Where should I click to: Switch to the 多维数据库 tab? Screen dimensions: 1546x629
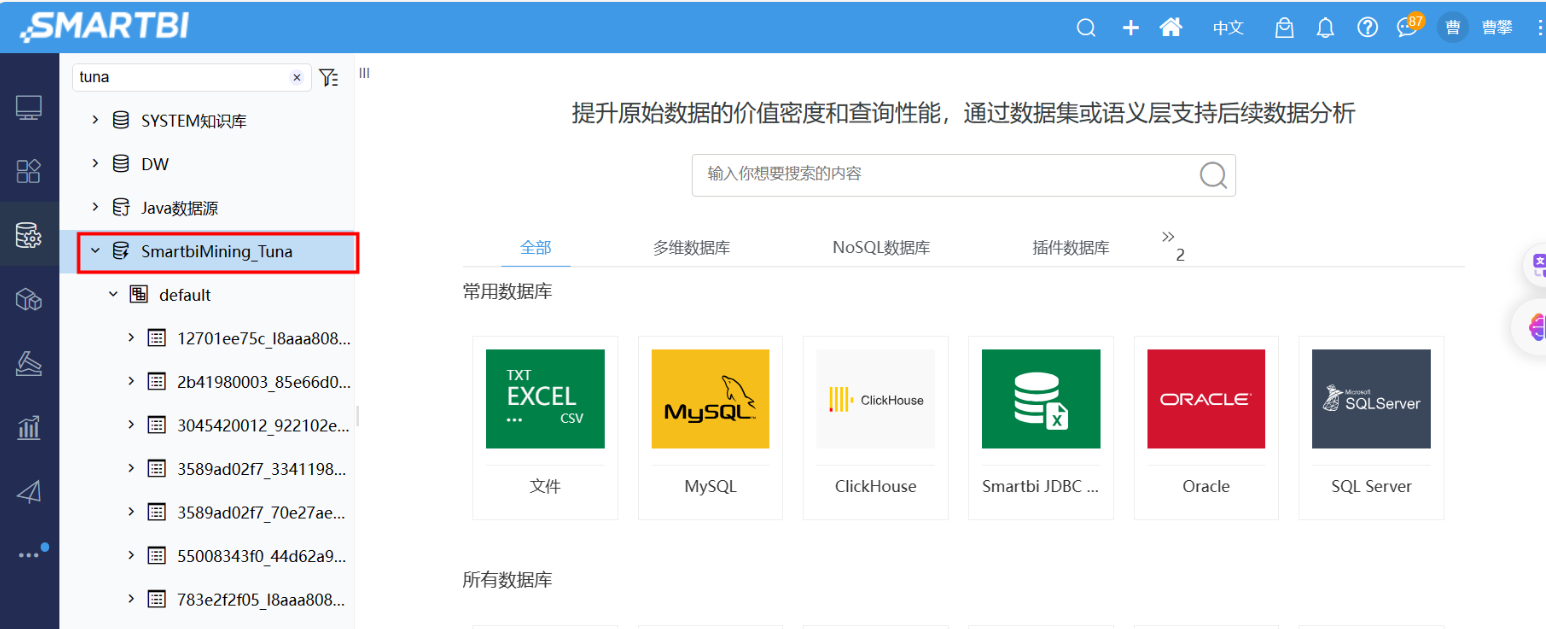click(691, 248)
